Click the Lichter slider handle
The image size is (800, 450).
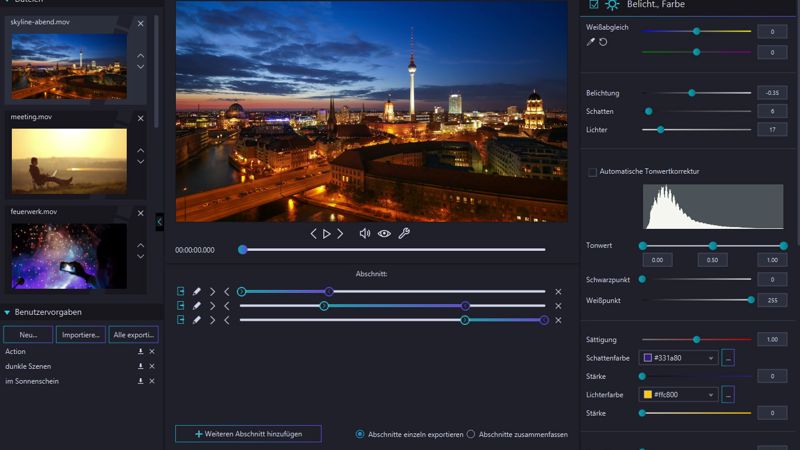tap(661, 130)
